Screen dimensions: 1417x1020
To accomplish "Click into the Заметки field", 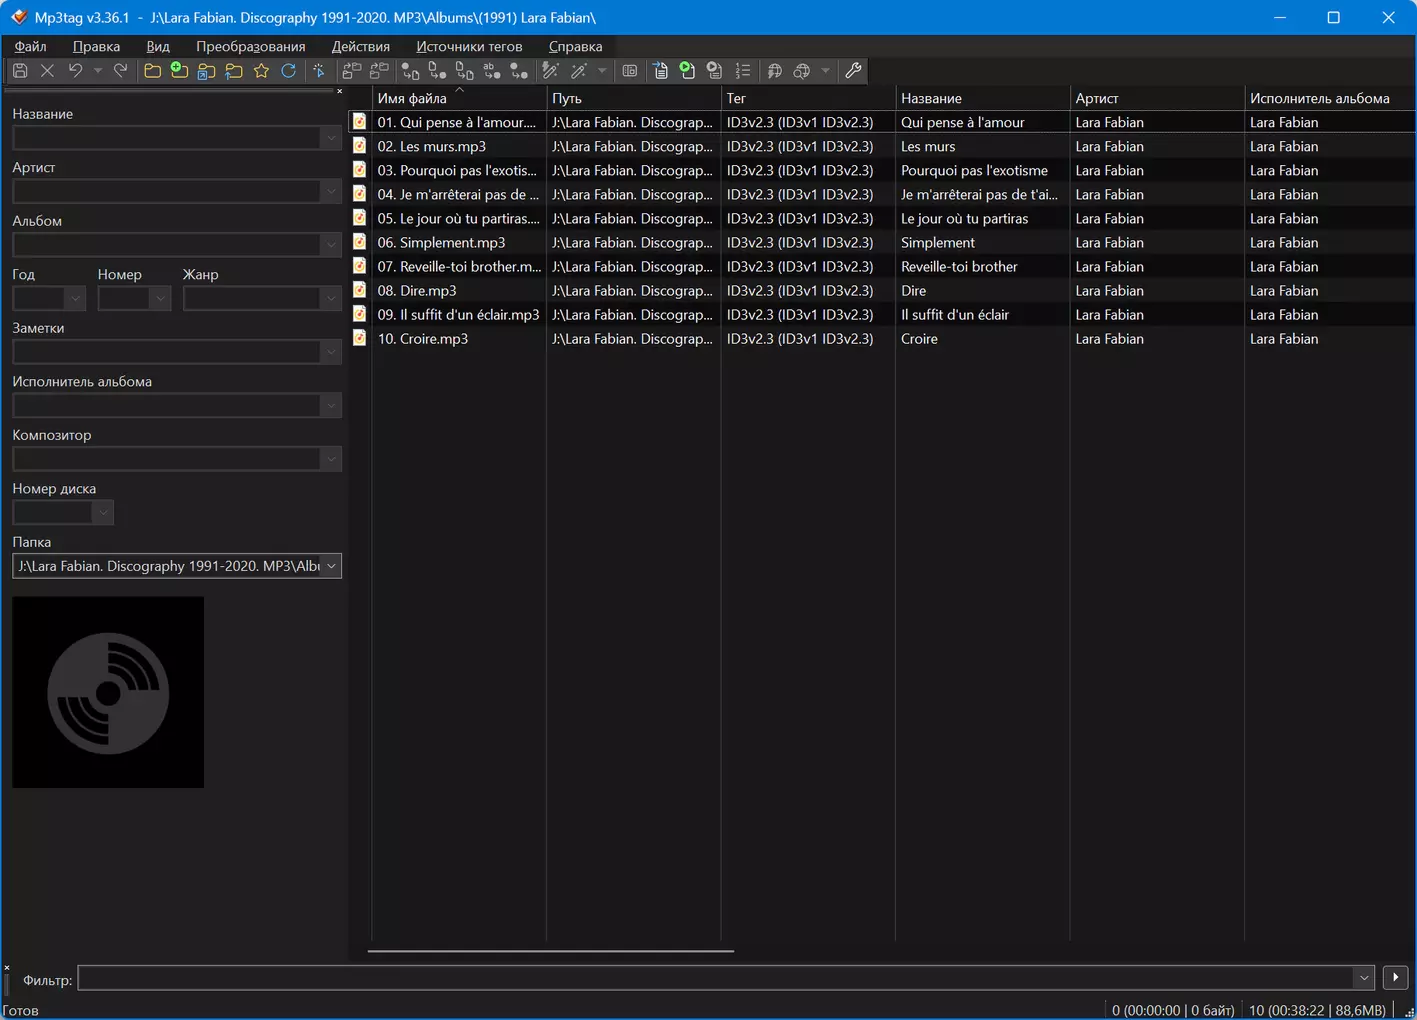I will (167, 352).
